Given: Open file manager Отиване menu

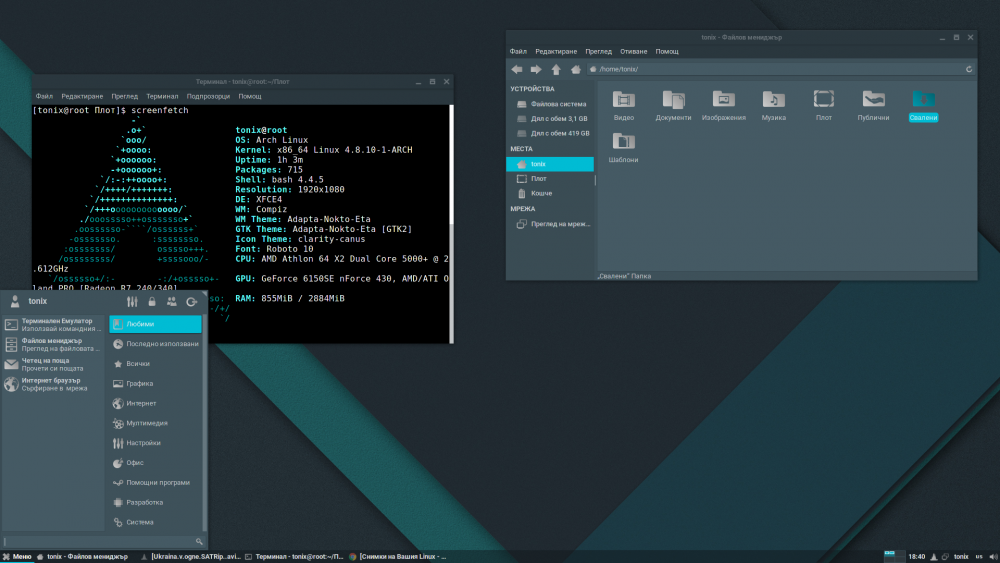Looking at the screenshot, I should (x=633, y=52).
